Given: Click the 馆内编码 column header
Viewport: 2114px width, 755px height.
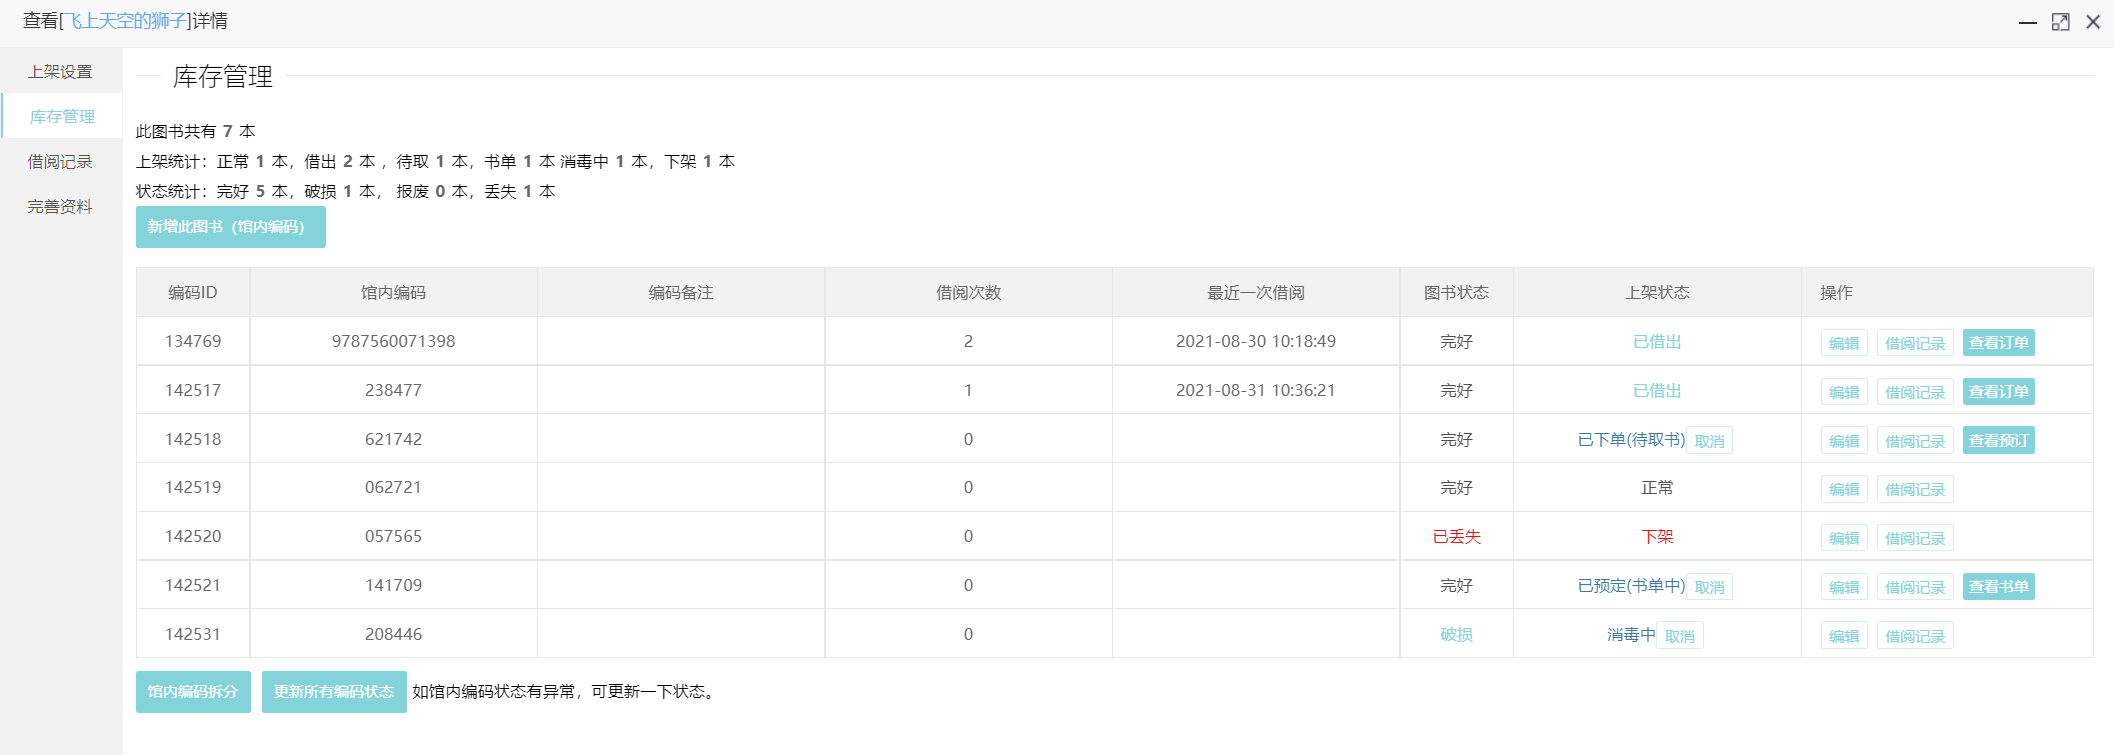Looking at the screenshot, I should [393, 293].
